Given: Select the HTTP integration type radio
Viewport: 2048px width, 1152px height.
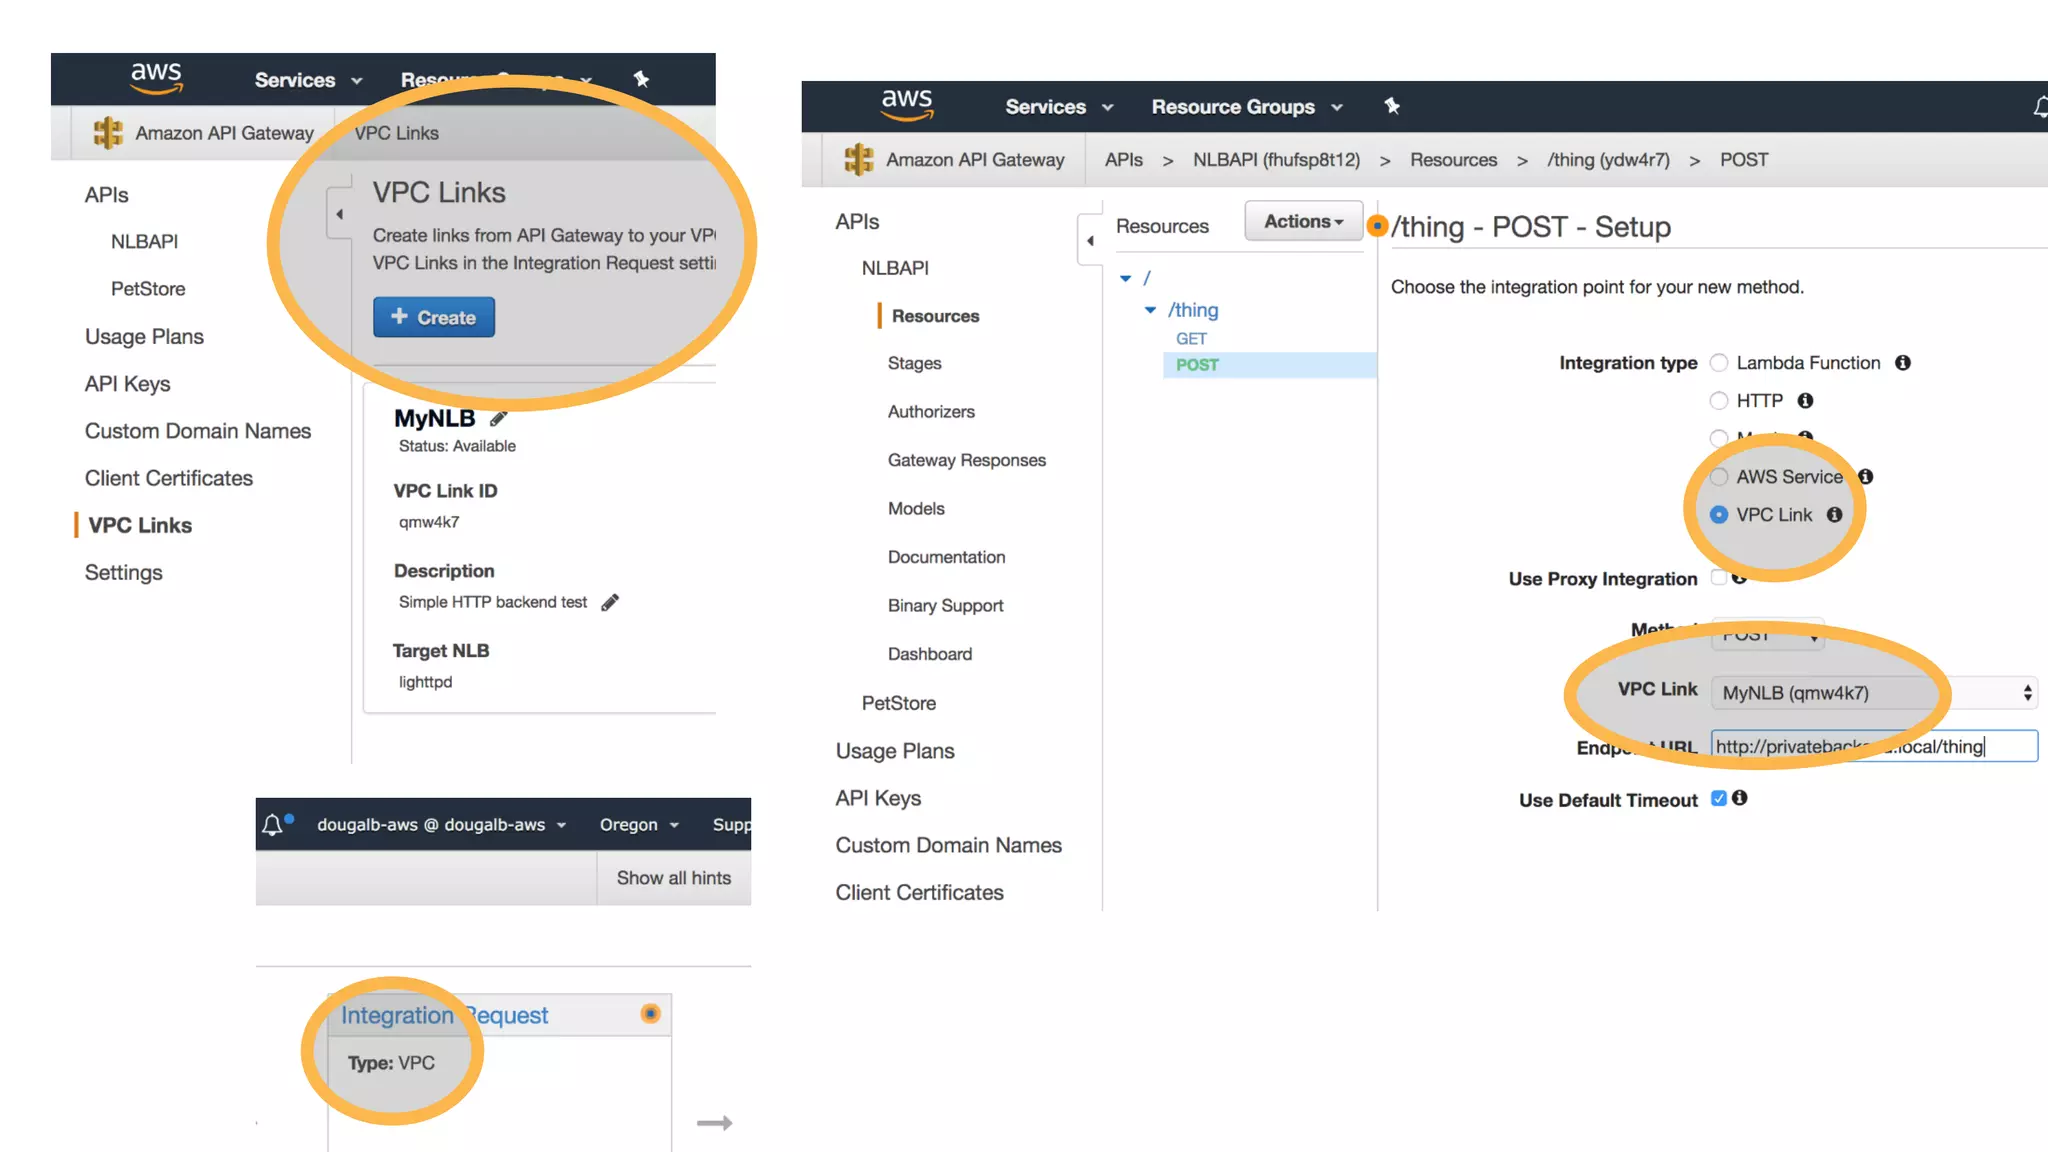Looking at the screenshot, I should [1719, 401].
